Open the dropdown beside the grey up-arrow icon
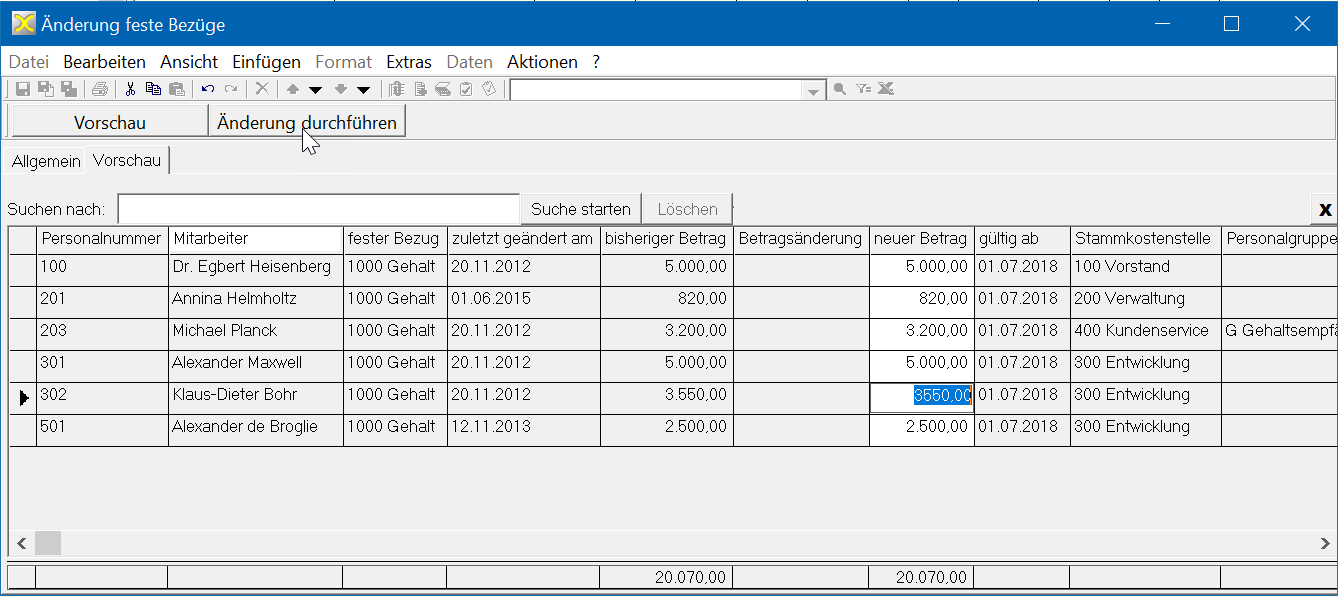 [x=315, y=89]
